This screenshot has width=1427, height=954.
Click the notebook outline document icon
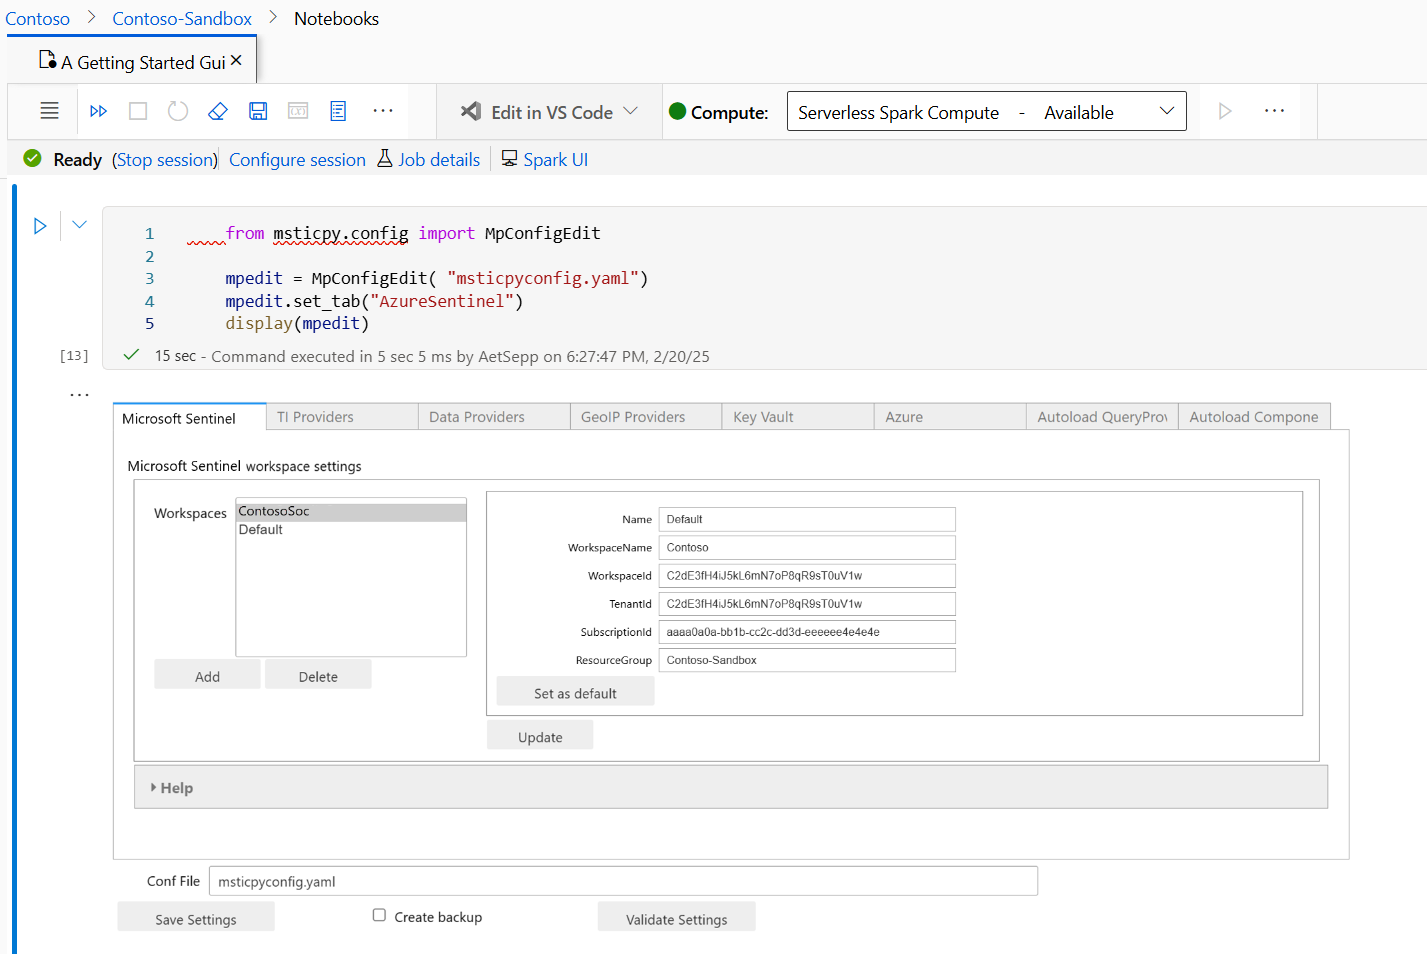[x=338, y=111]
